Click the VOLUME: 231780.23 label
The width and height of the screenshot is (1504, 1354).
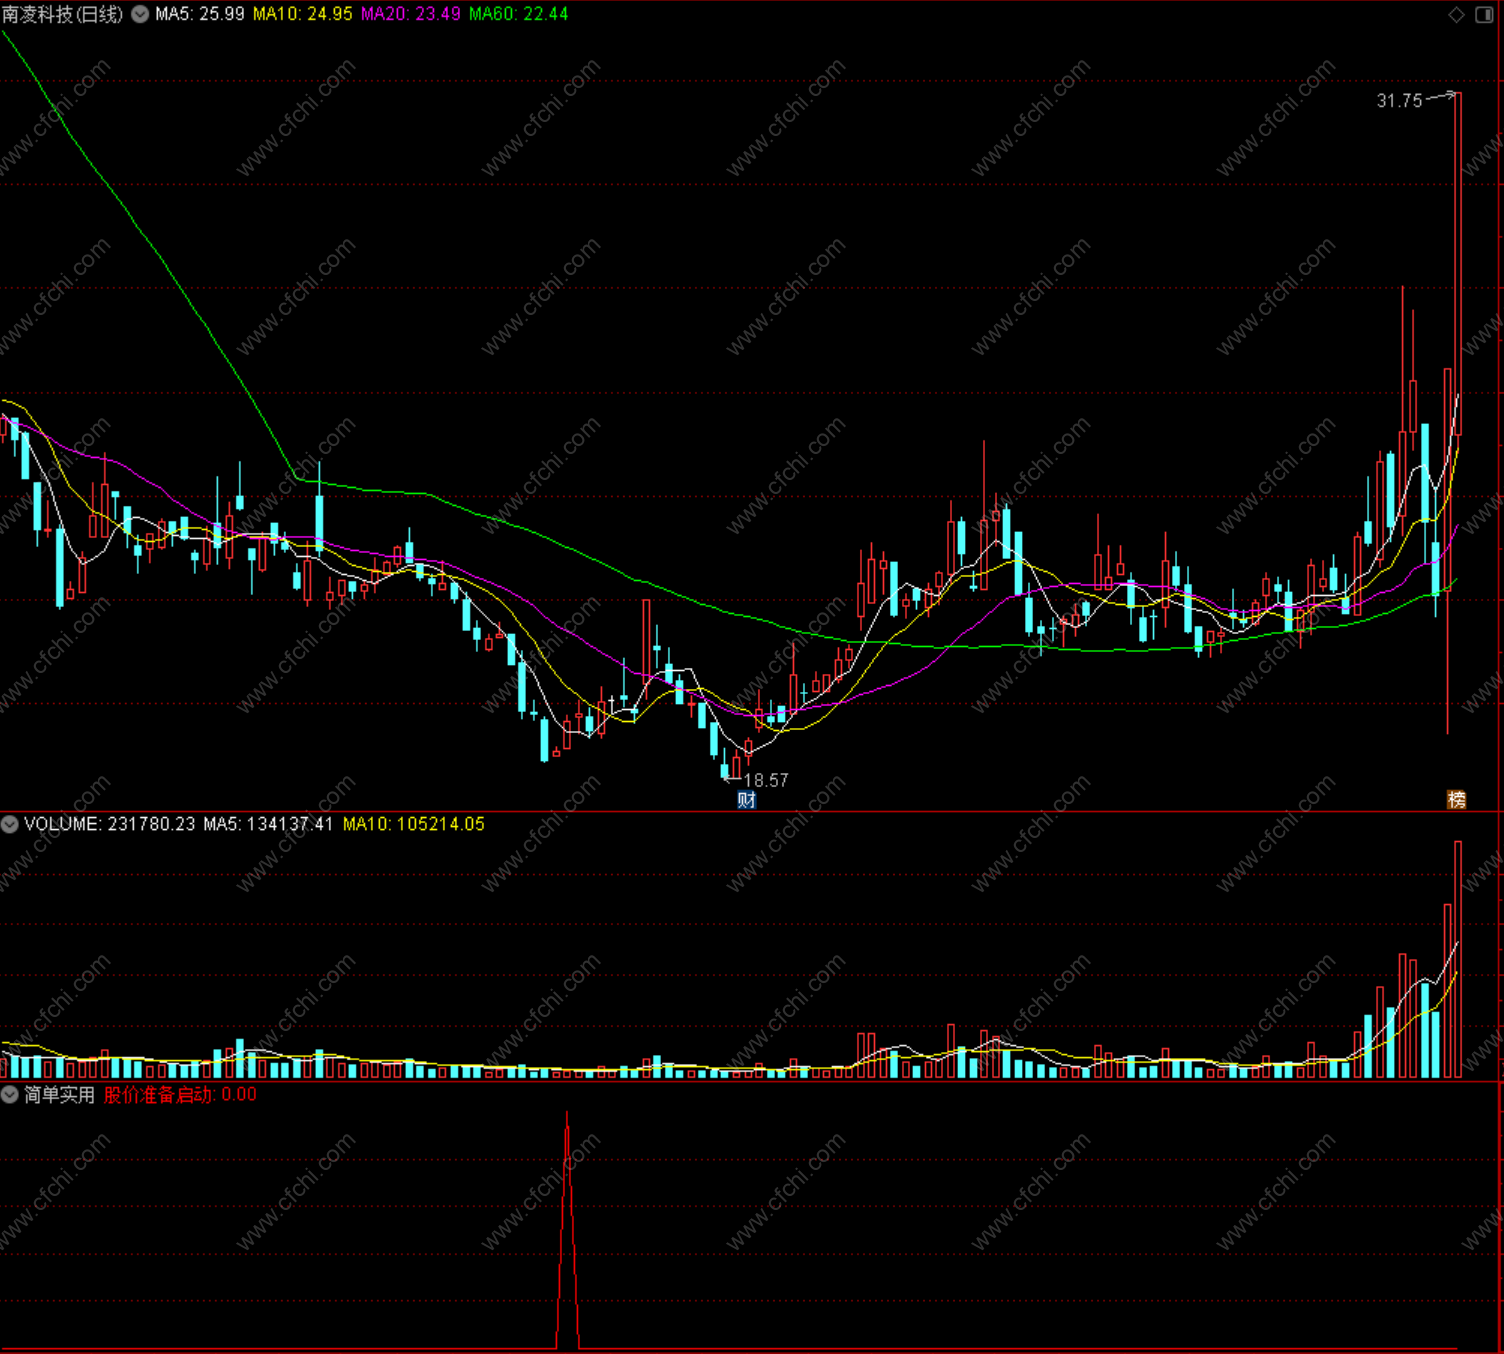[110, 824]
